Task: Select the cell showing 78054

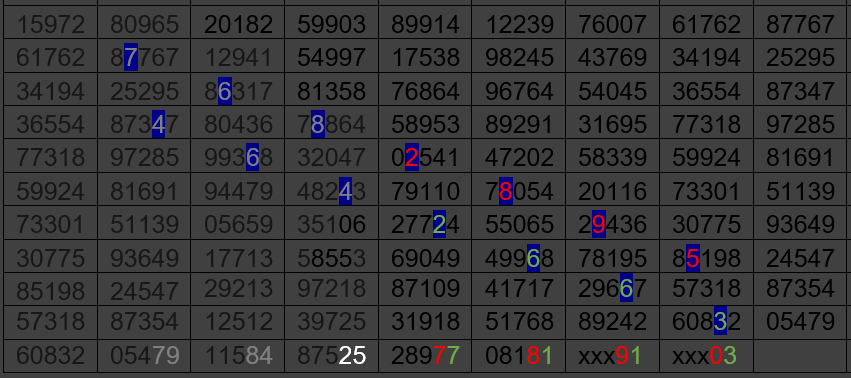Action: click(x=519, y=190)
